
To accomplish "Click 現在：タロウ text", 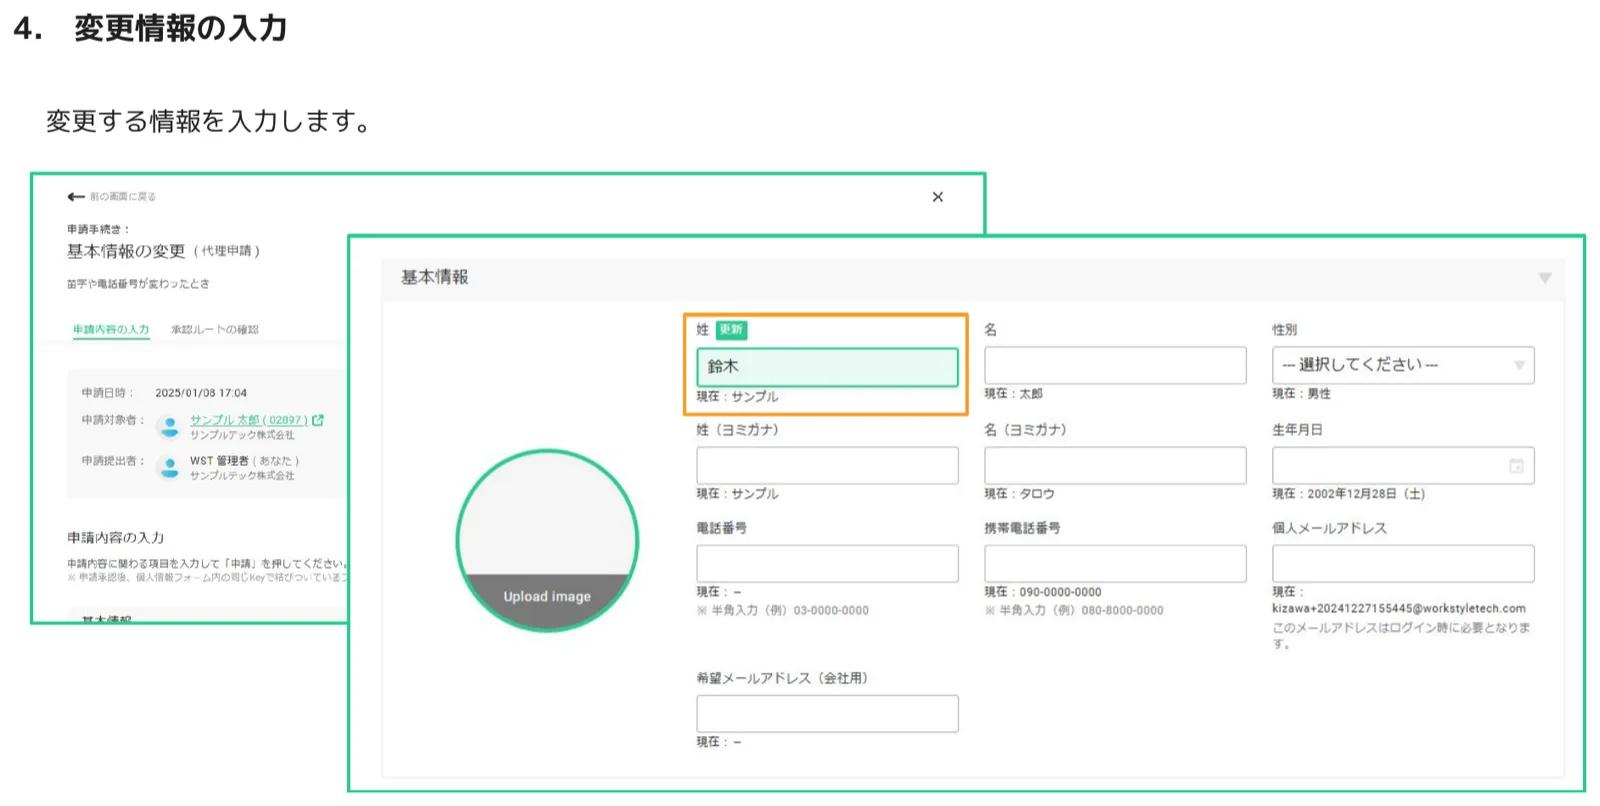I will 1019,494.
